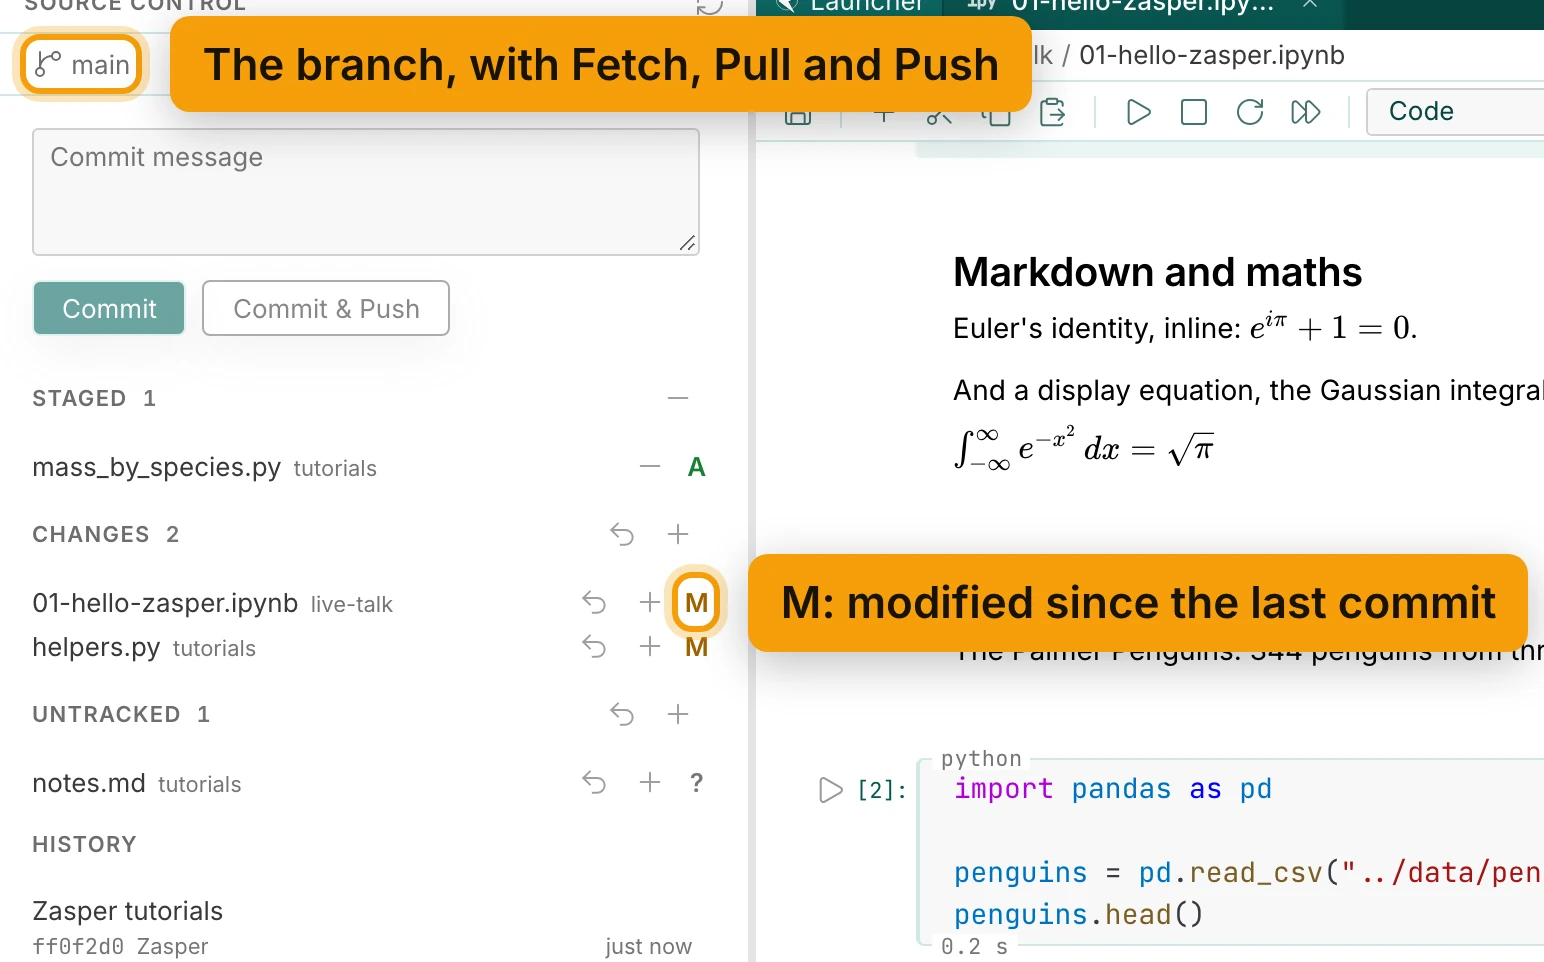Click the commit hash ff0f2d0
Image resolution: width=1544 pixels, height=962 pixels.
[x=78, y=946]
